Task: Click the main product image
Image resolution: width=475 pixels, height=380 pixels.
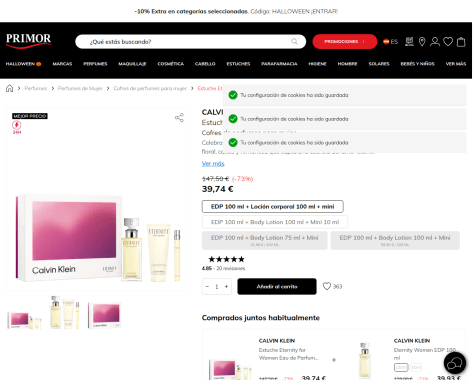Action: coord(98,199)
